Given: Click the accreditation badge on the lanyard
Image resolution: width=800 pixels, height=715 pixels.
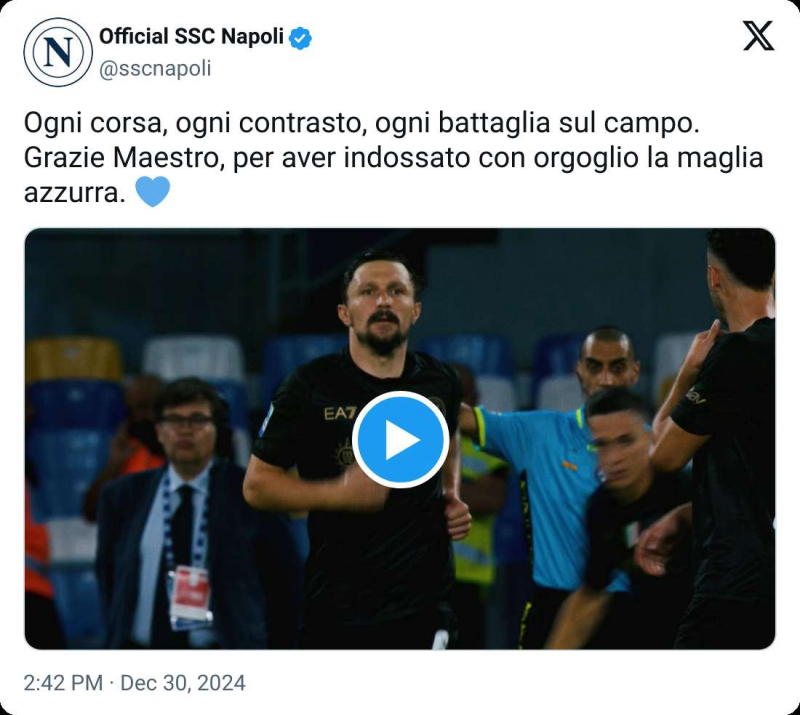Looking at the screenshot, I should [190, 597].
